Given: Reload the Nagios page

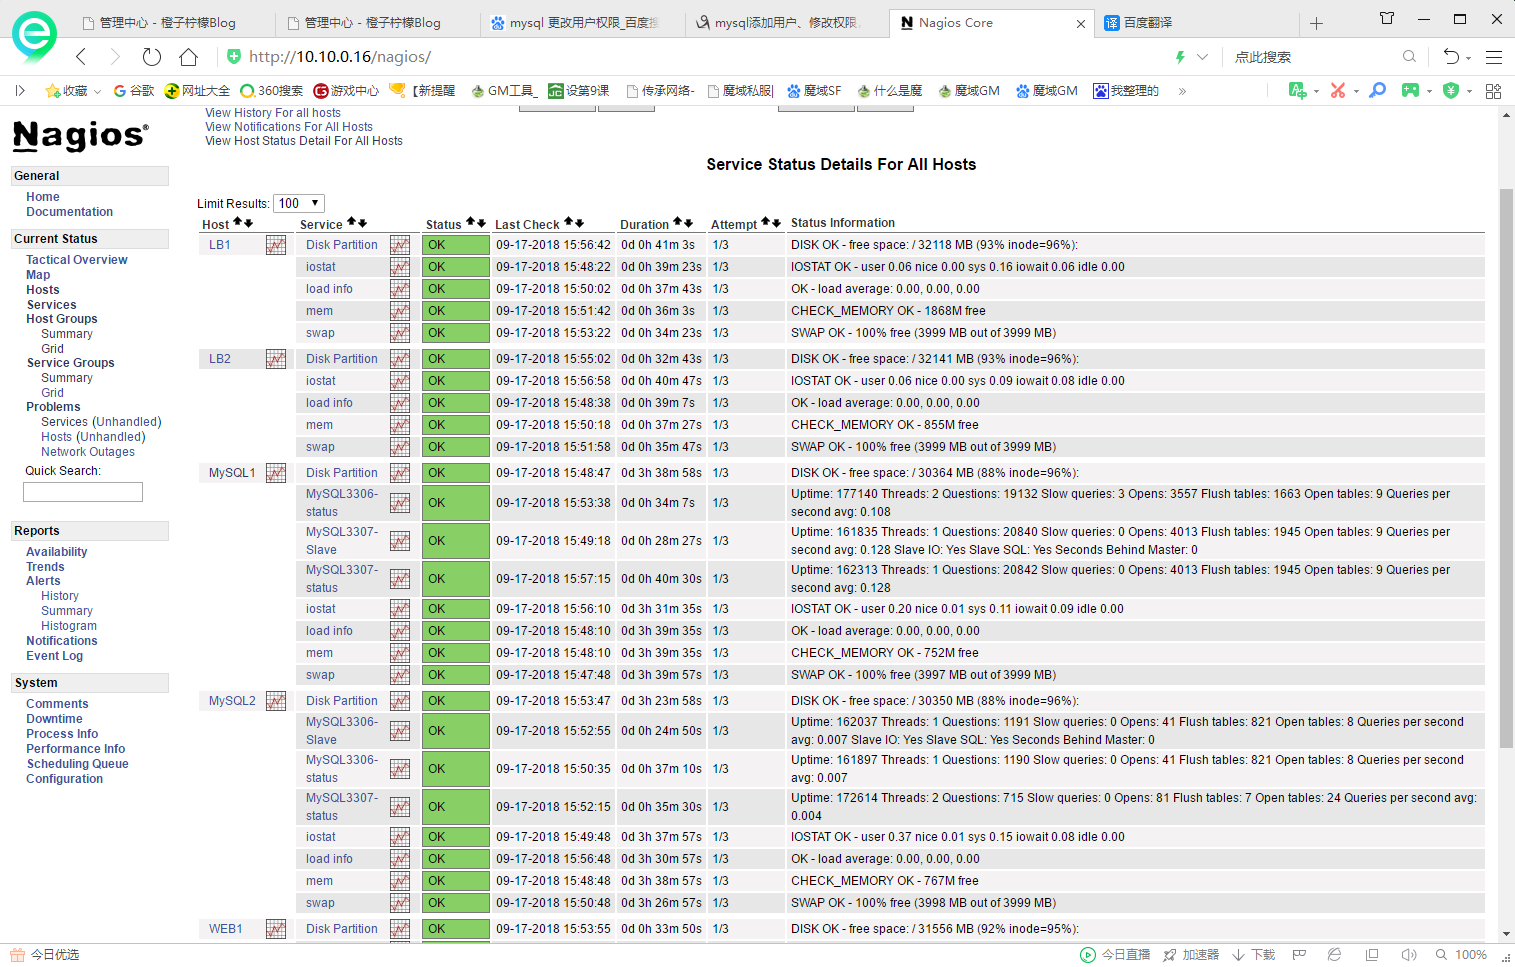Looking at the screenshot, I should pos(151,57).
